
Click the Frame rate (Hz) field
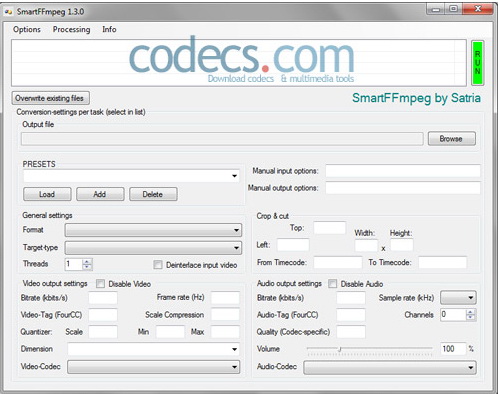tap(225, 297)
